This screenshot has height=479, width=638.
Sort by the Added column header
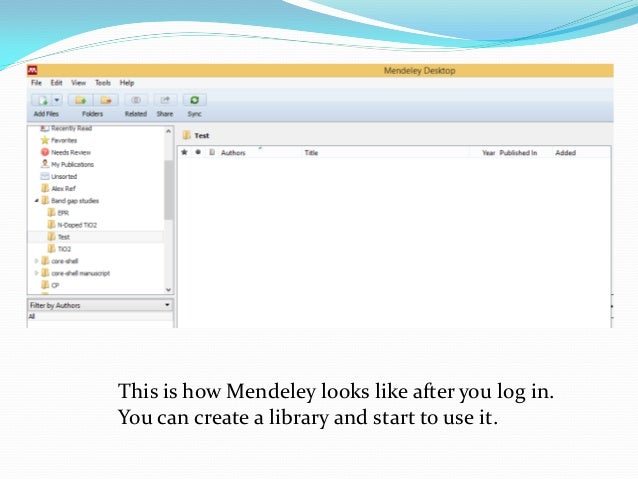point(566,153)
